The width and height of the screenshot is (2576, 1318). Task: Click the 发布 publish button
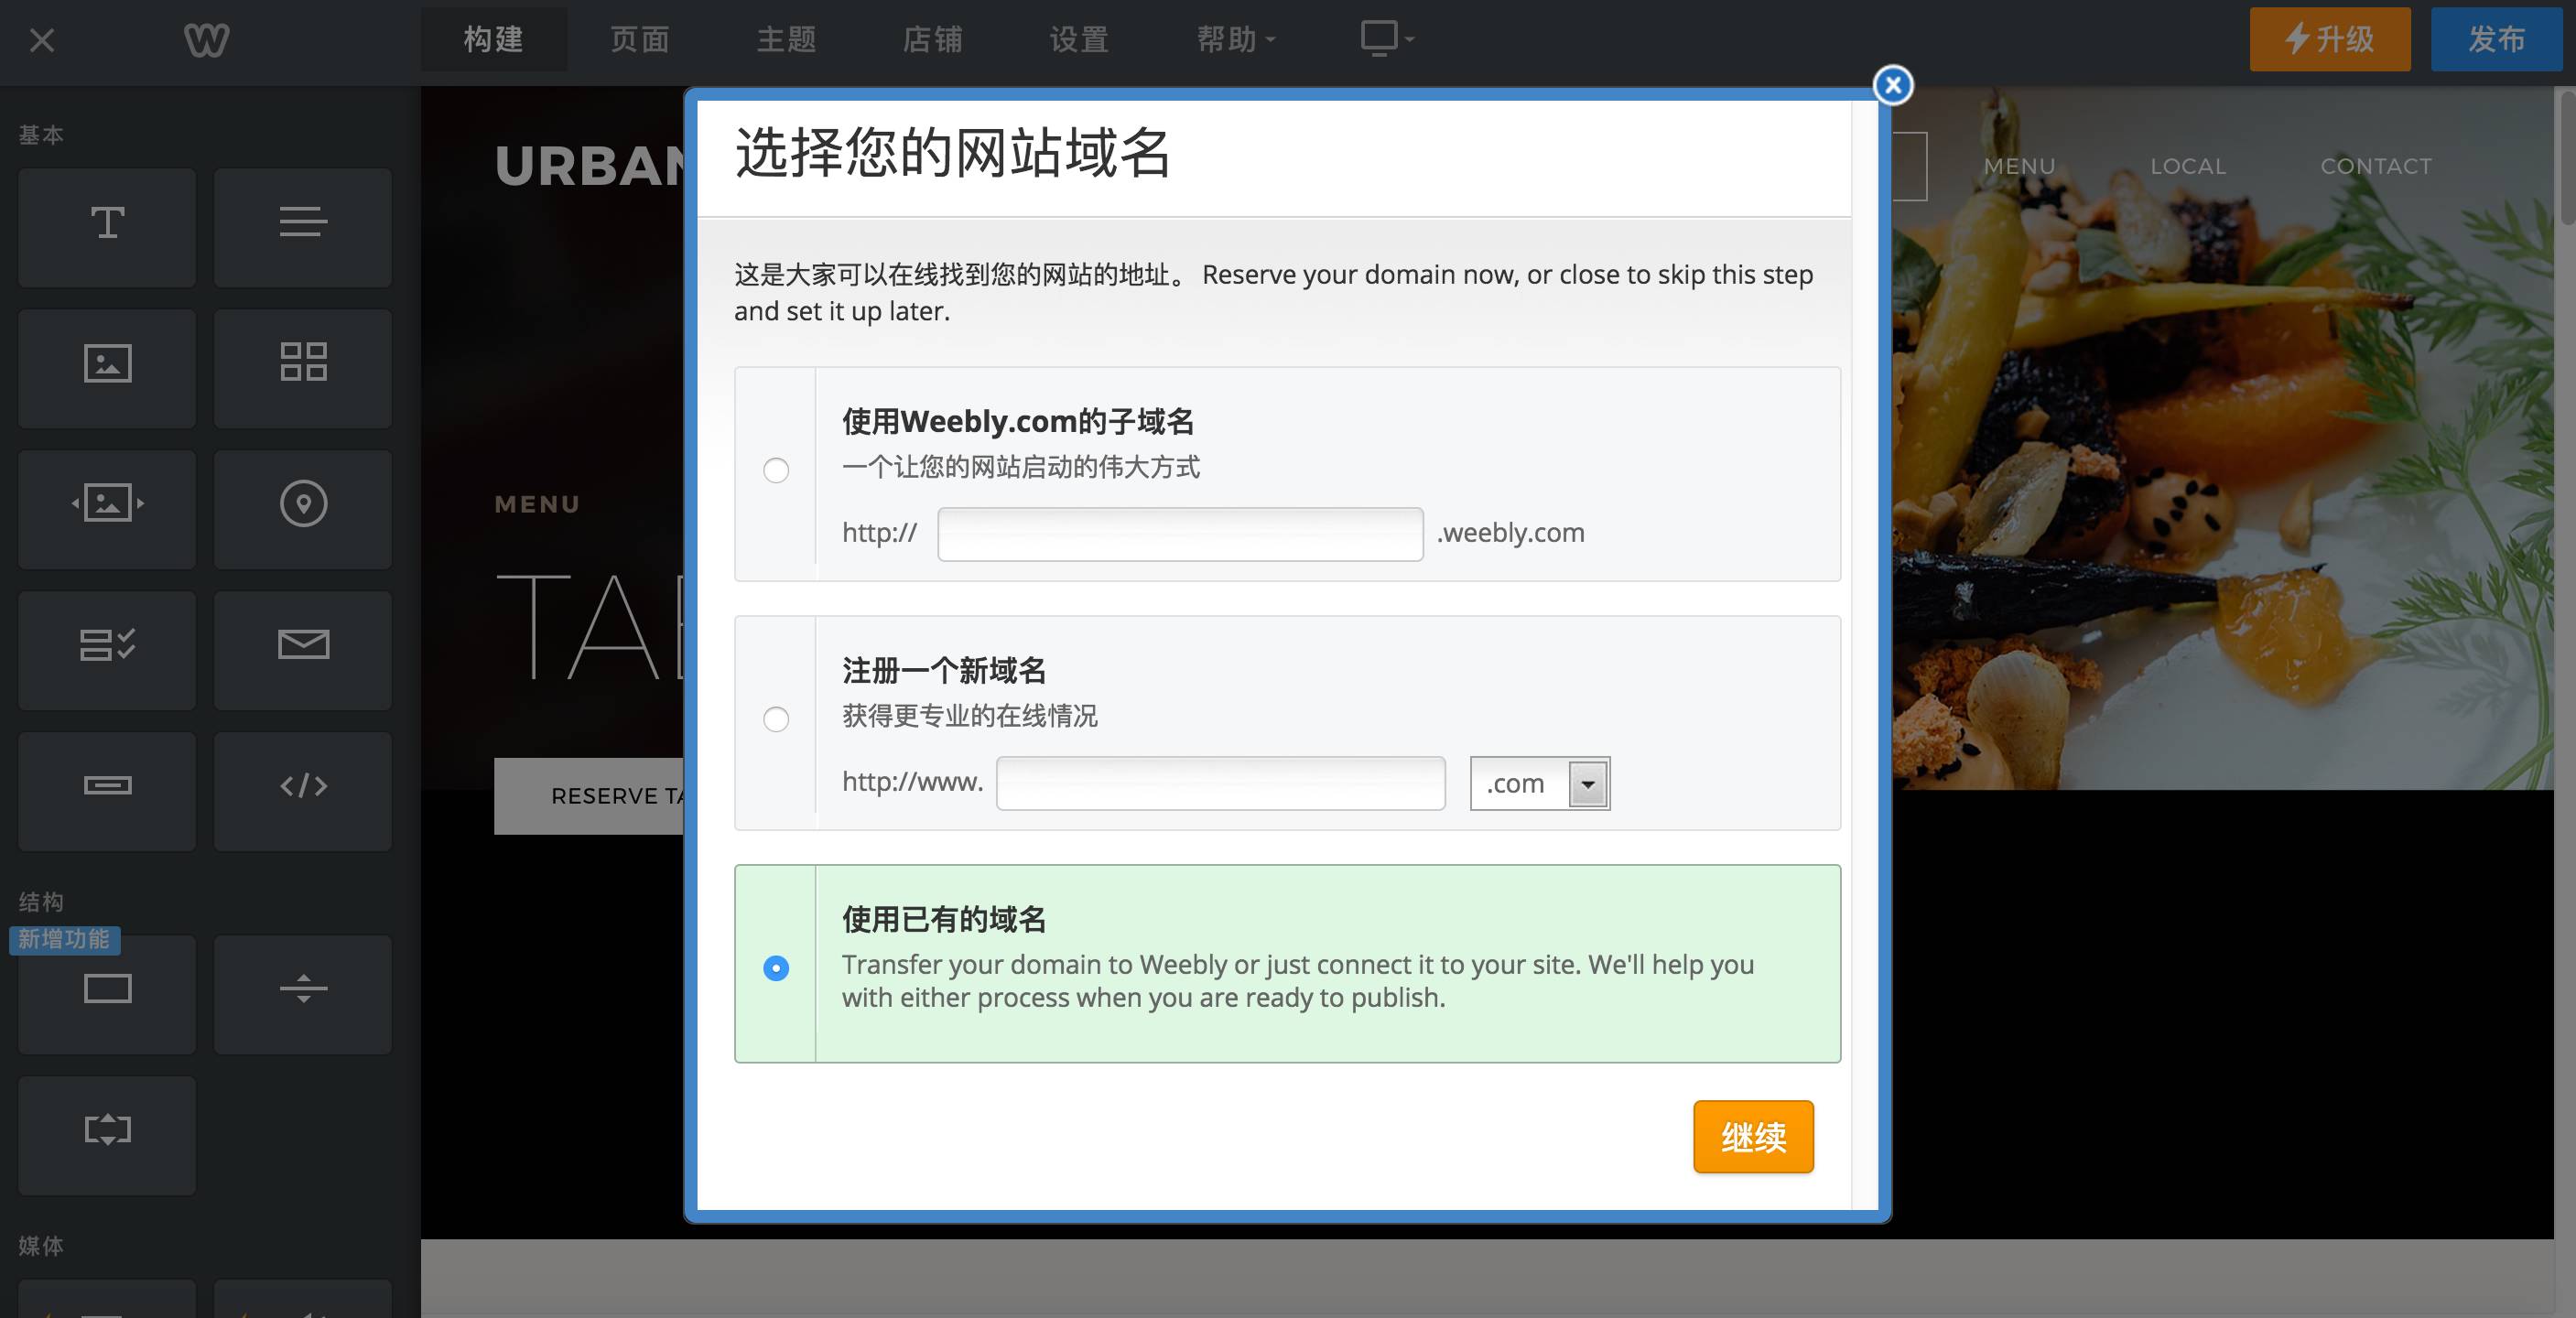coord(2496,39)
